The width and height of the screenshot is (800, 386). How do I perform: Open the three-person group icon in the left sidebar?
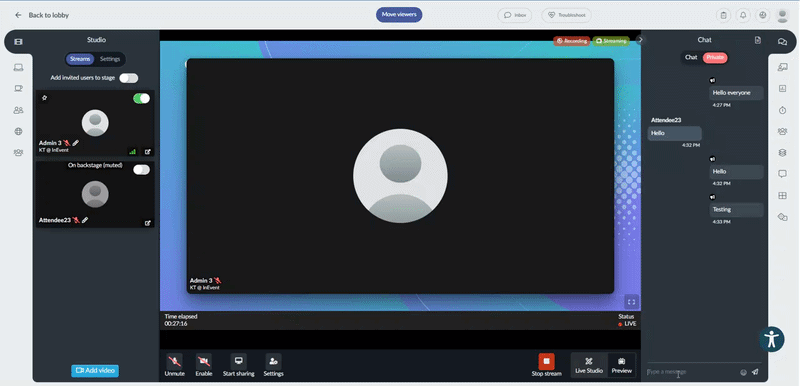[18, 152]
